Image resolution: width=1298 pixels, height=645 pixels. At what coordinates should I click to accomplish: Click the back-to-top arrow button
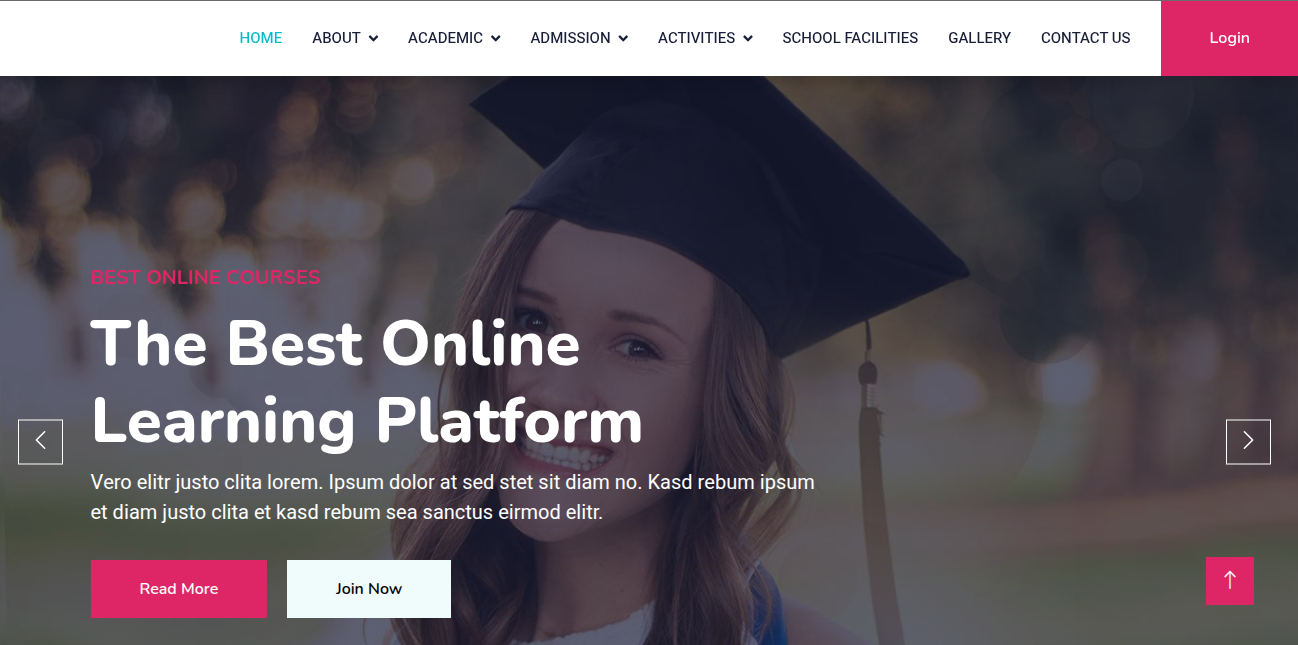coord(1230,581)
